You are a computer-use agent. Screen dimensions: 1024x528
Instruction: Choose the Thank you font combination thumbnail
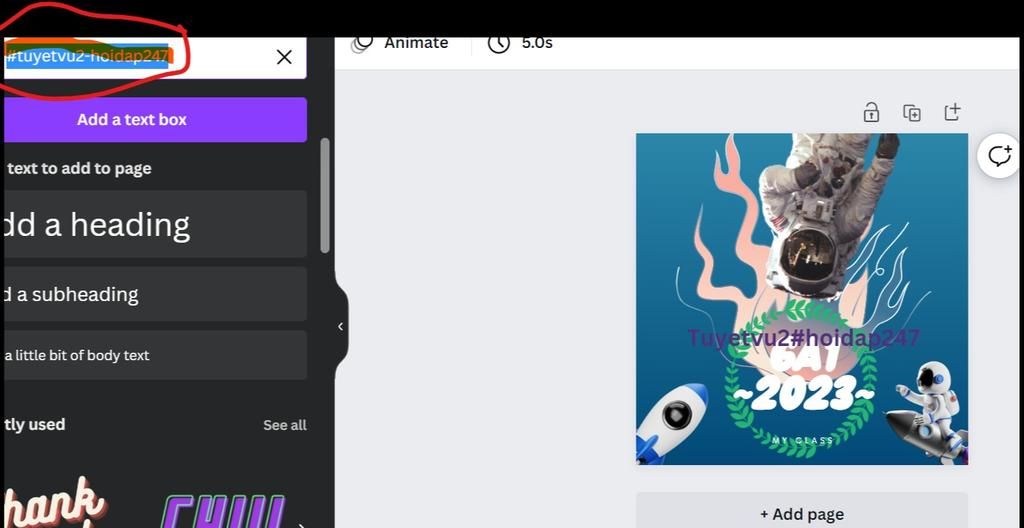(55, 503)
